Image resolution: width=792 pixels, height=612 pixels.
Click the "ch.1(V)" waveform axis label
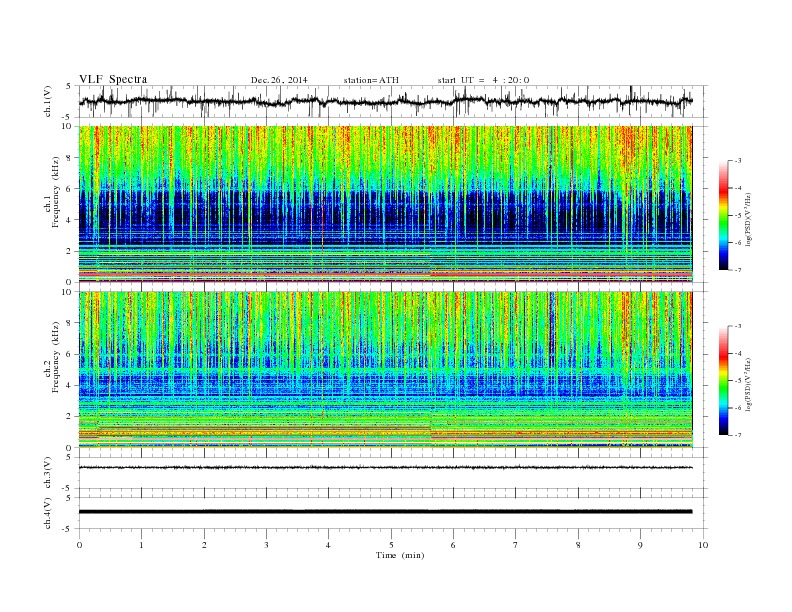pos(48,101)
